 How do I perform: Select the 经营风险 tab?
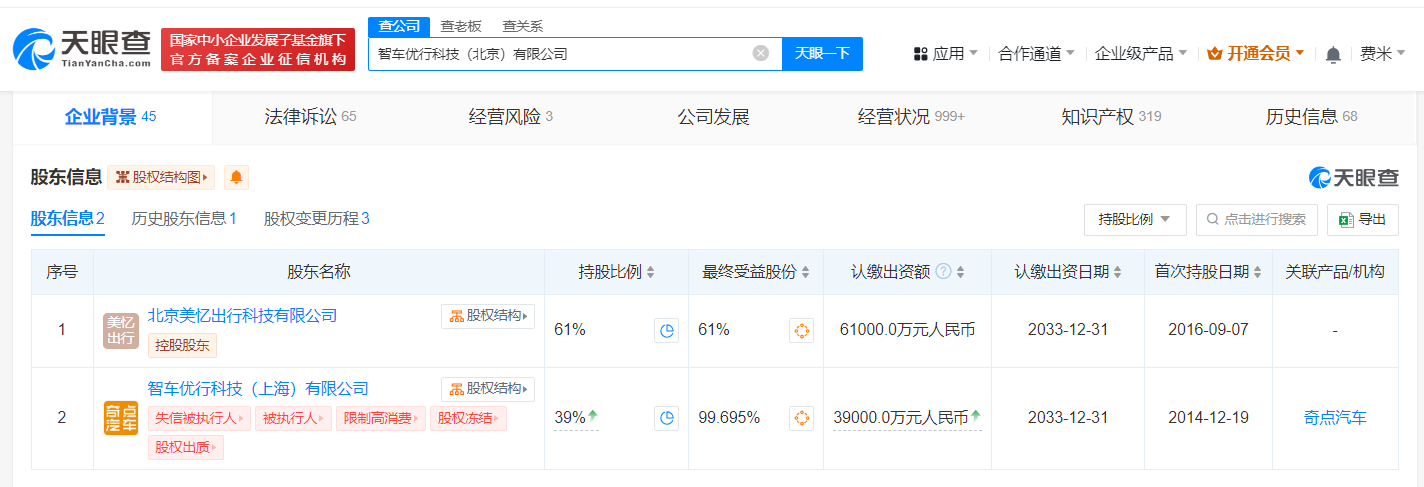click(510, 117)
